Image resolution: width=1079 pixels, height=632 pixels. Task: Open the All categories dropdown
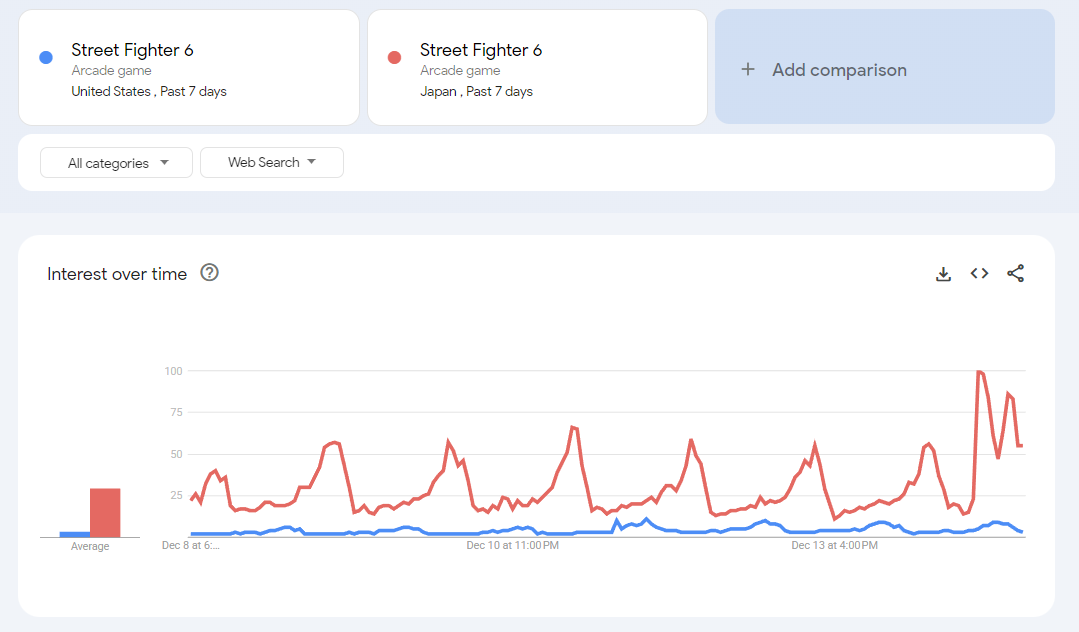(116, 162)
